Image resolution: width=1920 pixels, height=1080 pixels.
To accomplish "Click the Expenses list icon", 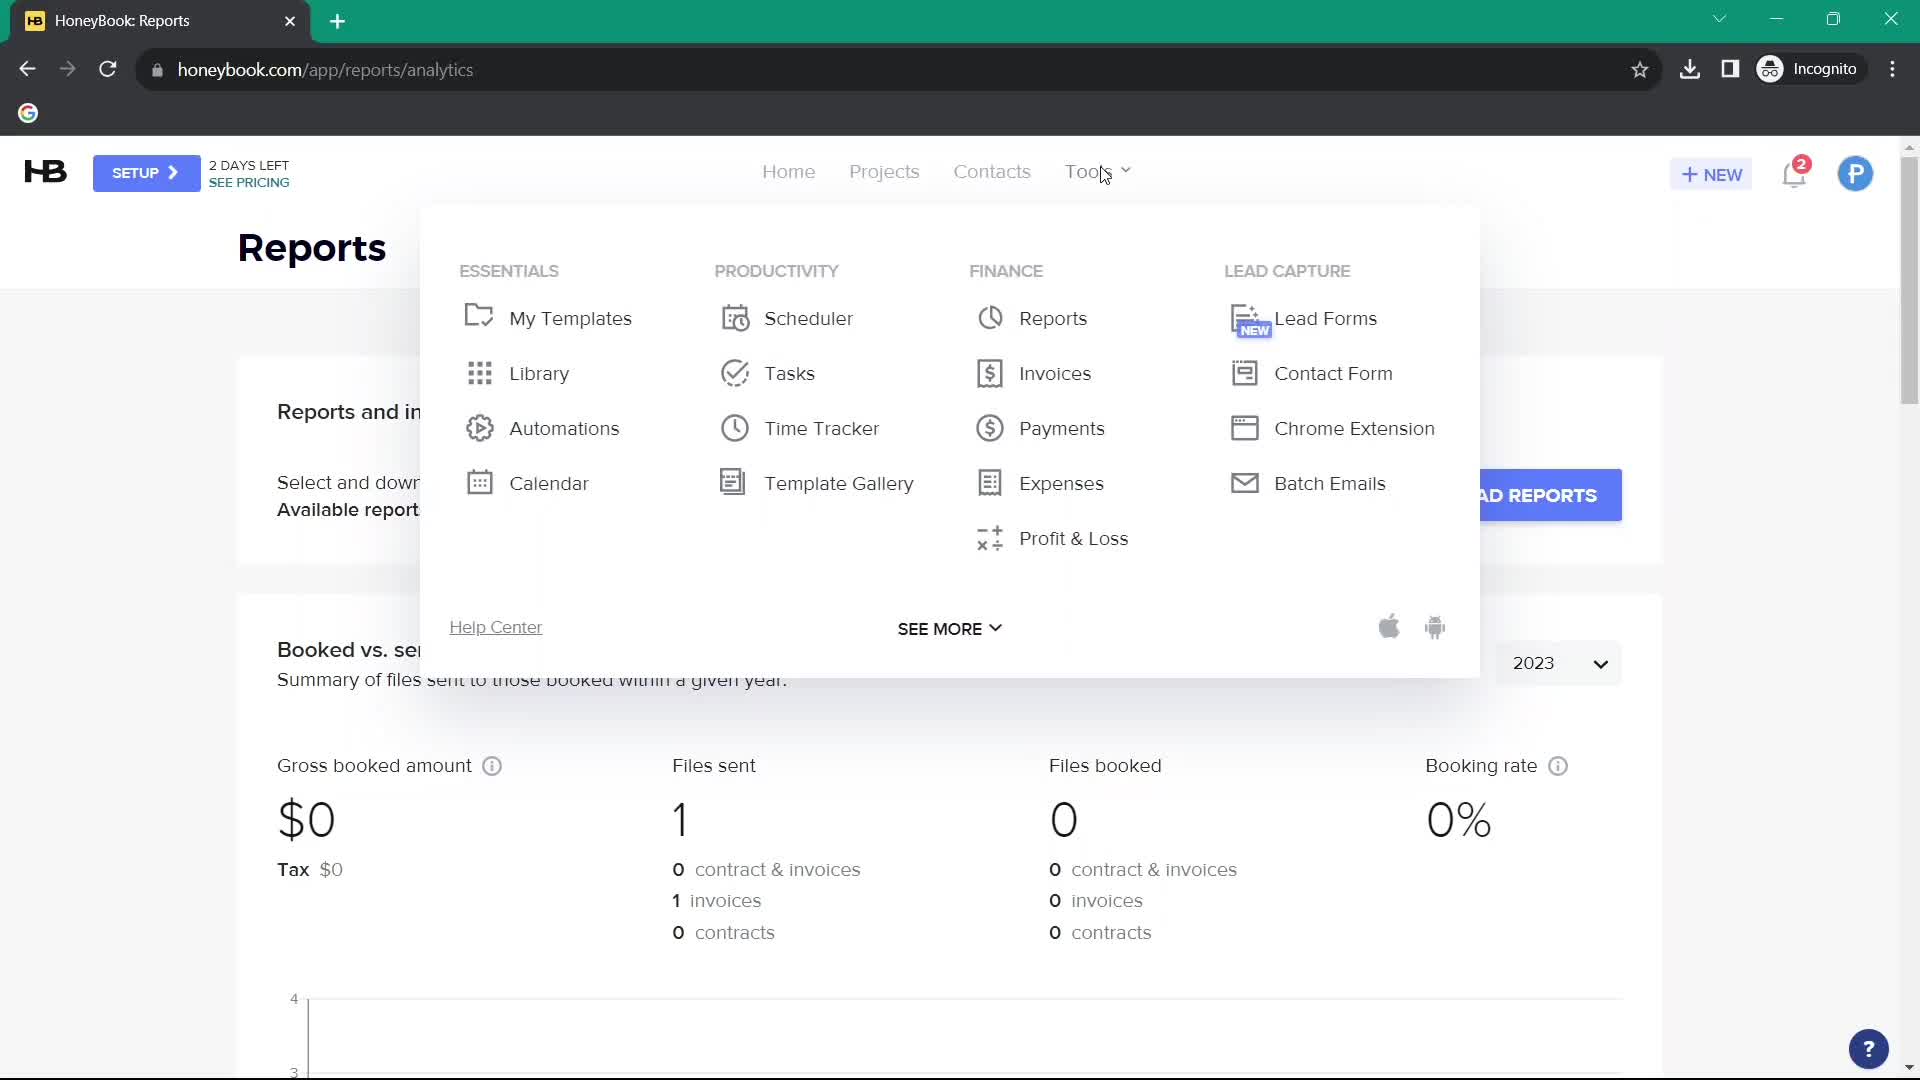I will click(990, 483).
